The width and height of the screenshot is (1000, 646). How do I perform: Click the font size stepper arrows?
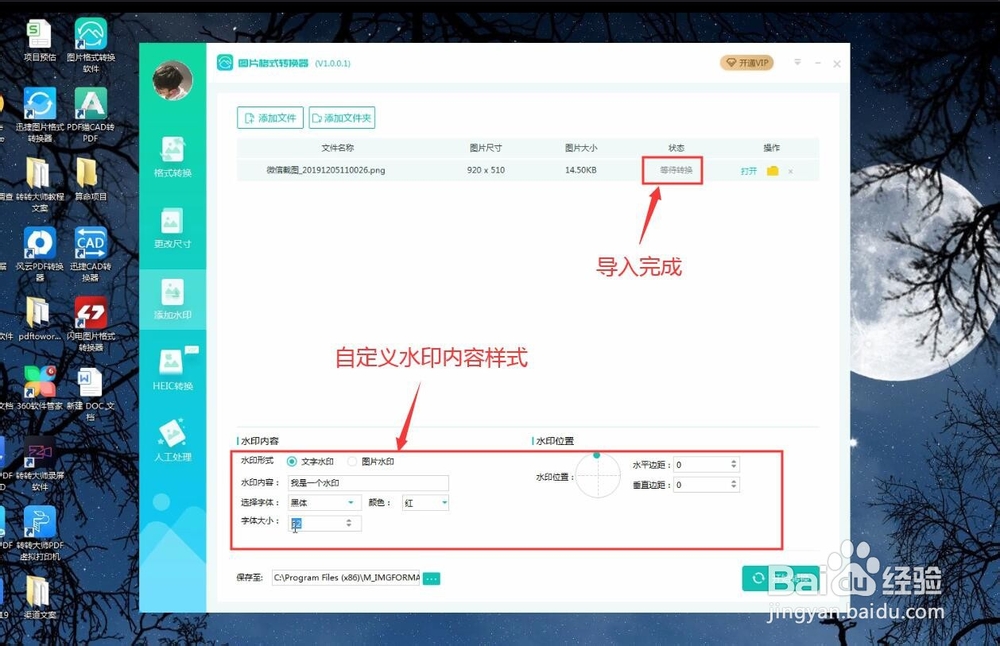pos(349,523)
